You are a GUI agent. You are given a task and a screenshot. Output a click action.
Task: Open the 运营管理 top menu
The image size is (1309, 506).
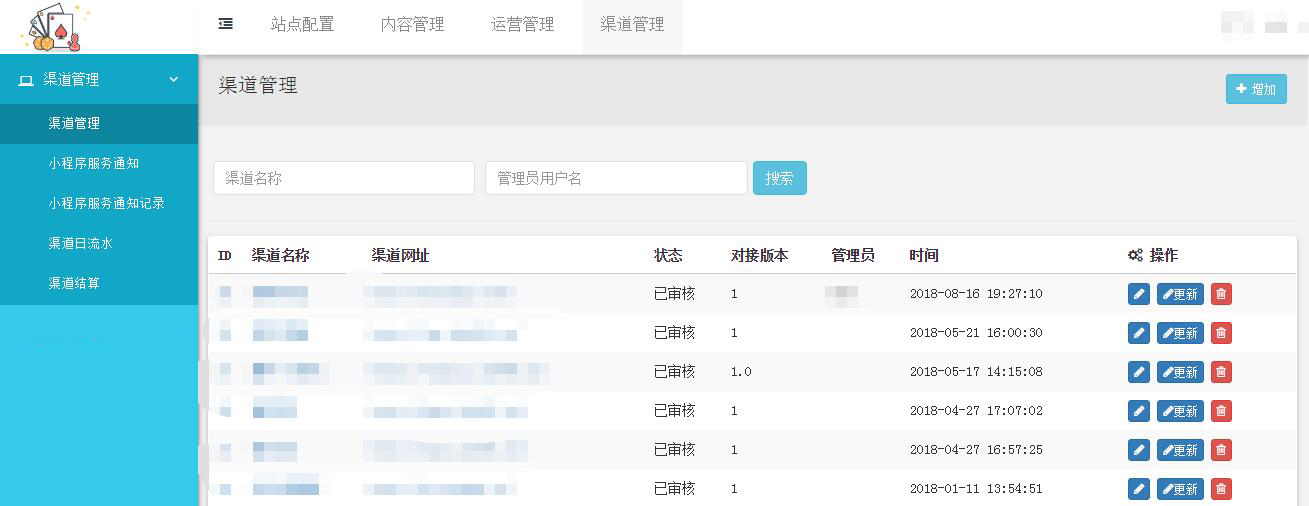click(522, 25)
